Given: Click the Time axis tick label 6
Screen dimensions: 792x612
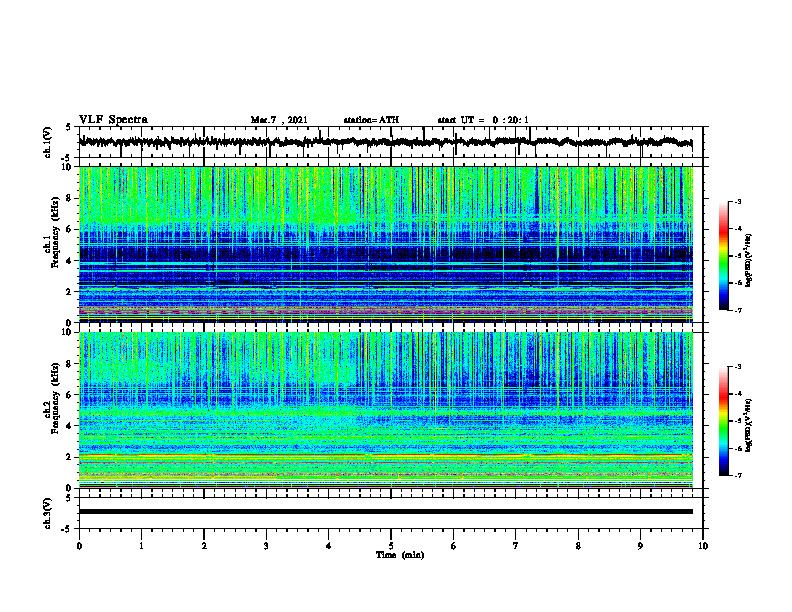Looking at the screenshot, I should (454, 546).
